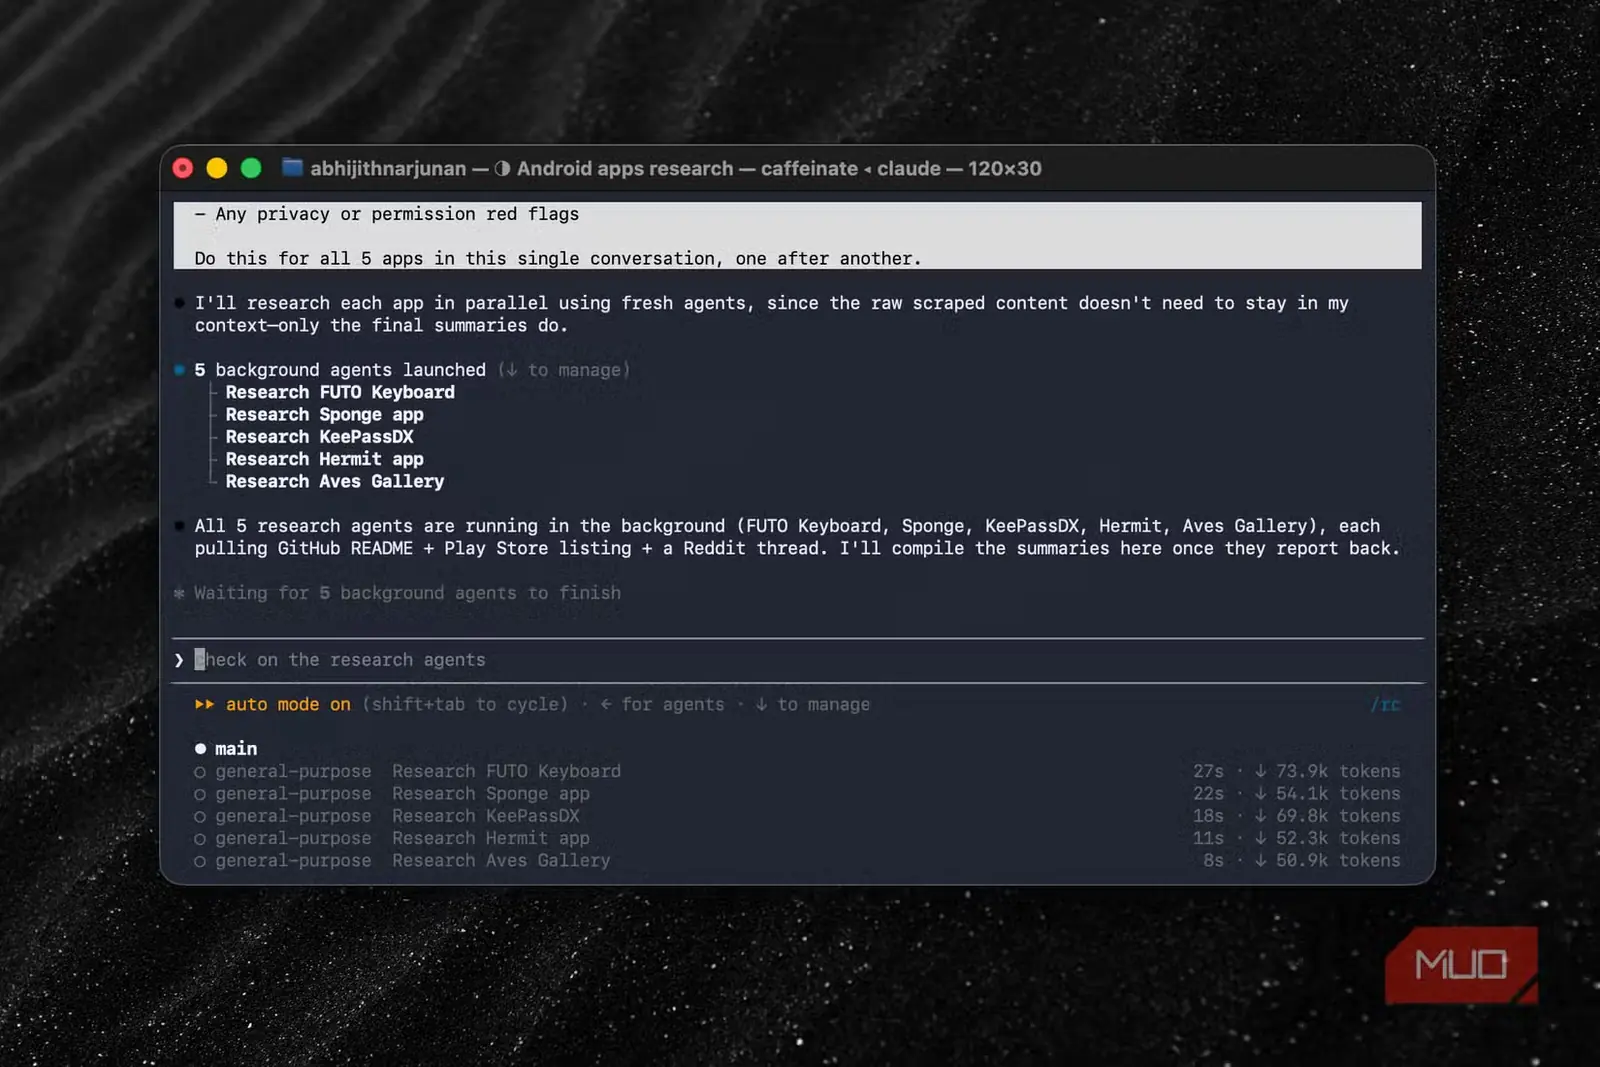Click the '22s' elapsed time
The image size is (1600, 1067).
(1208, 793)
